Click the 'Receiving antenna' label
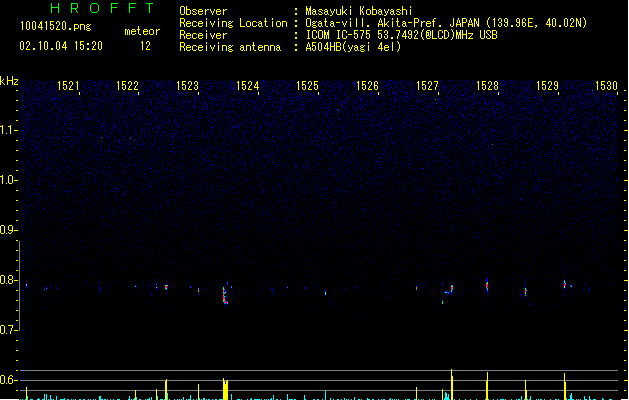629x400 pixels. pyautogui.click(x=230, y=47)
